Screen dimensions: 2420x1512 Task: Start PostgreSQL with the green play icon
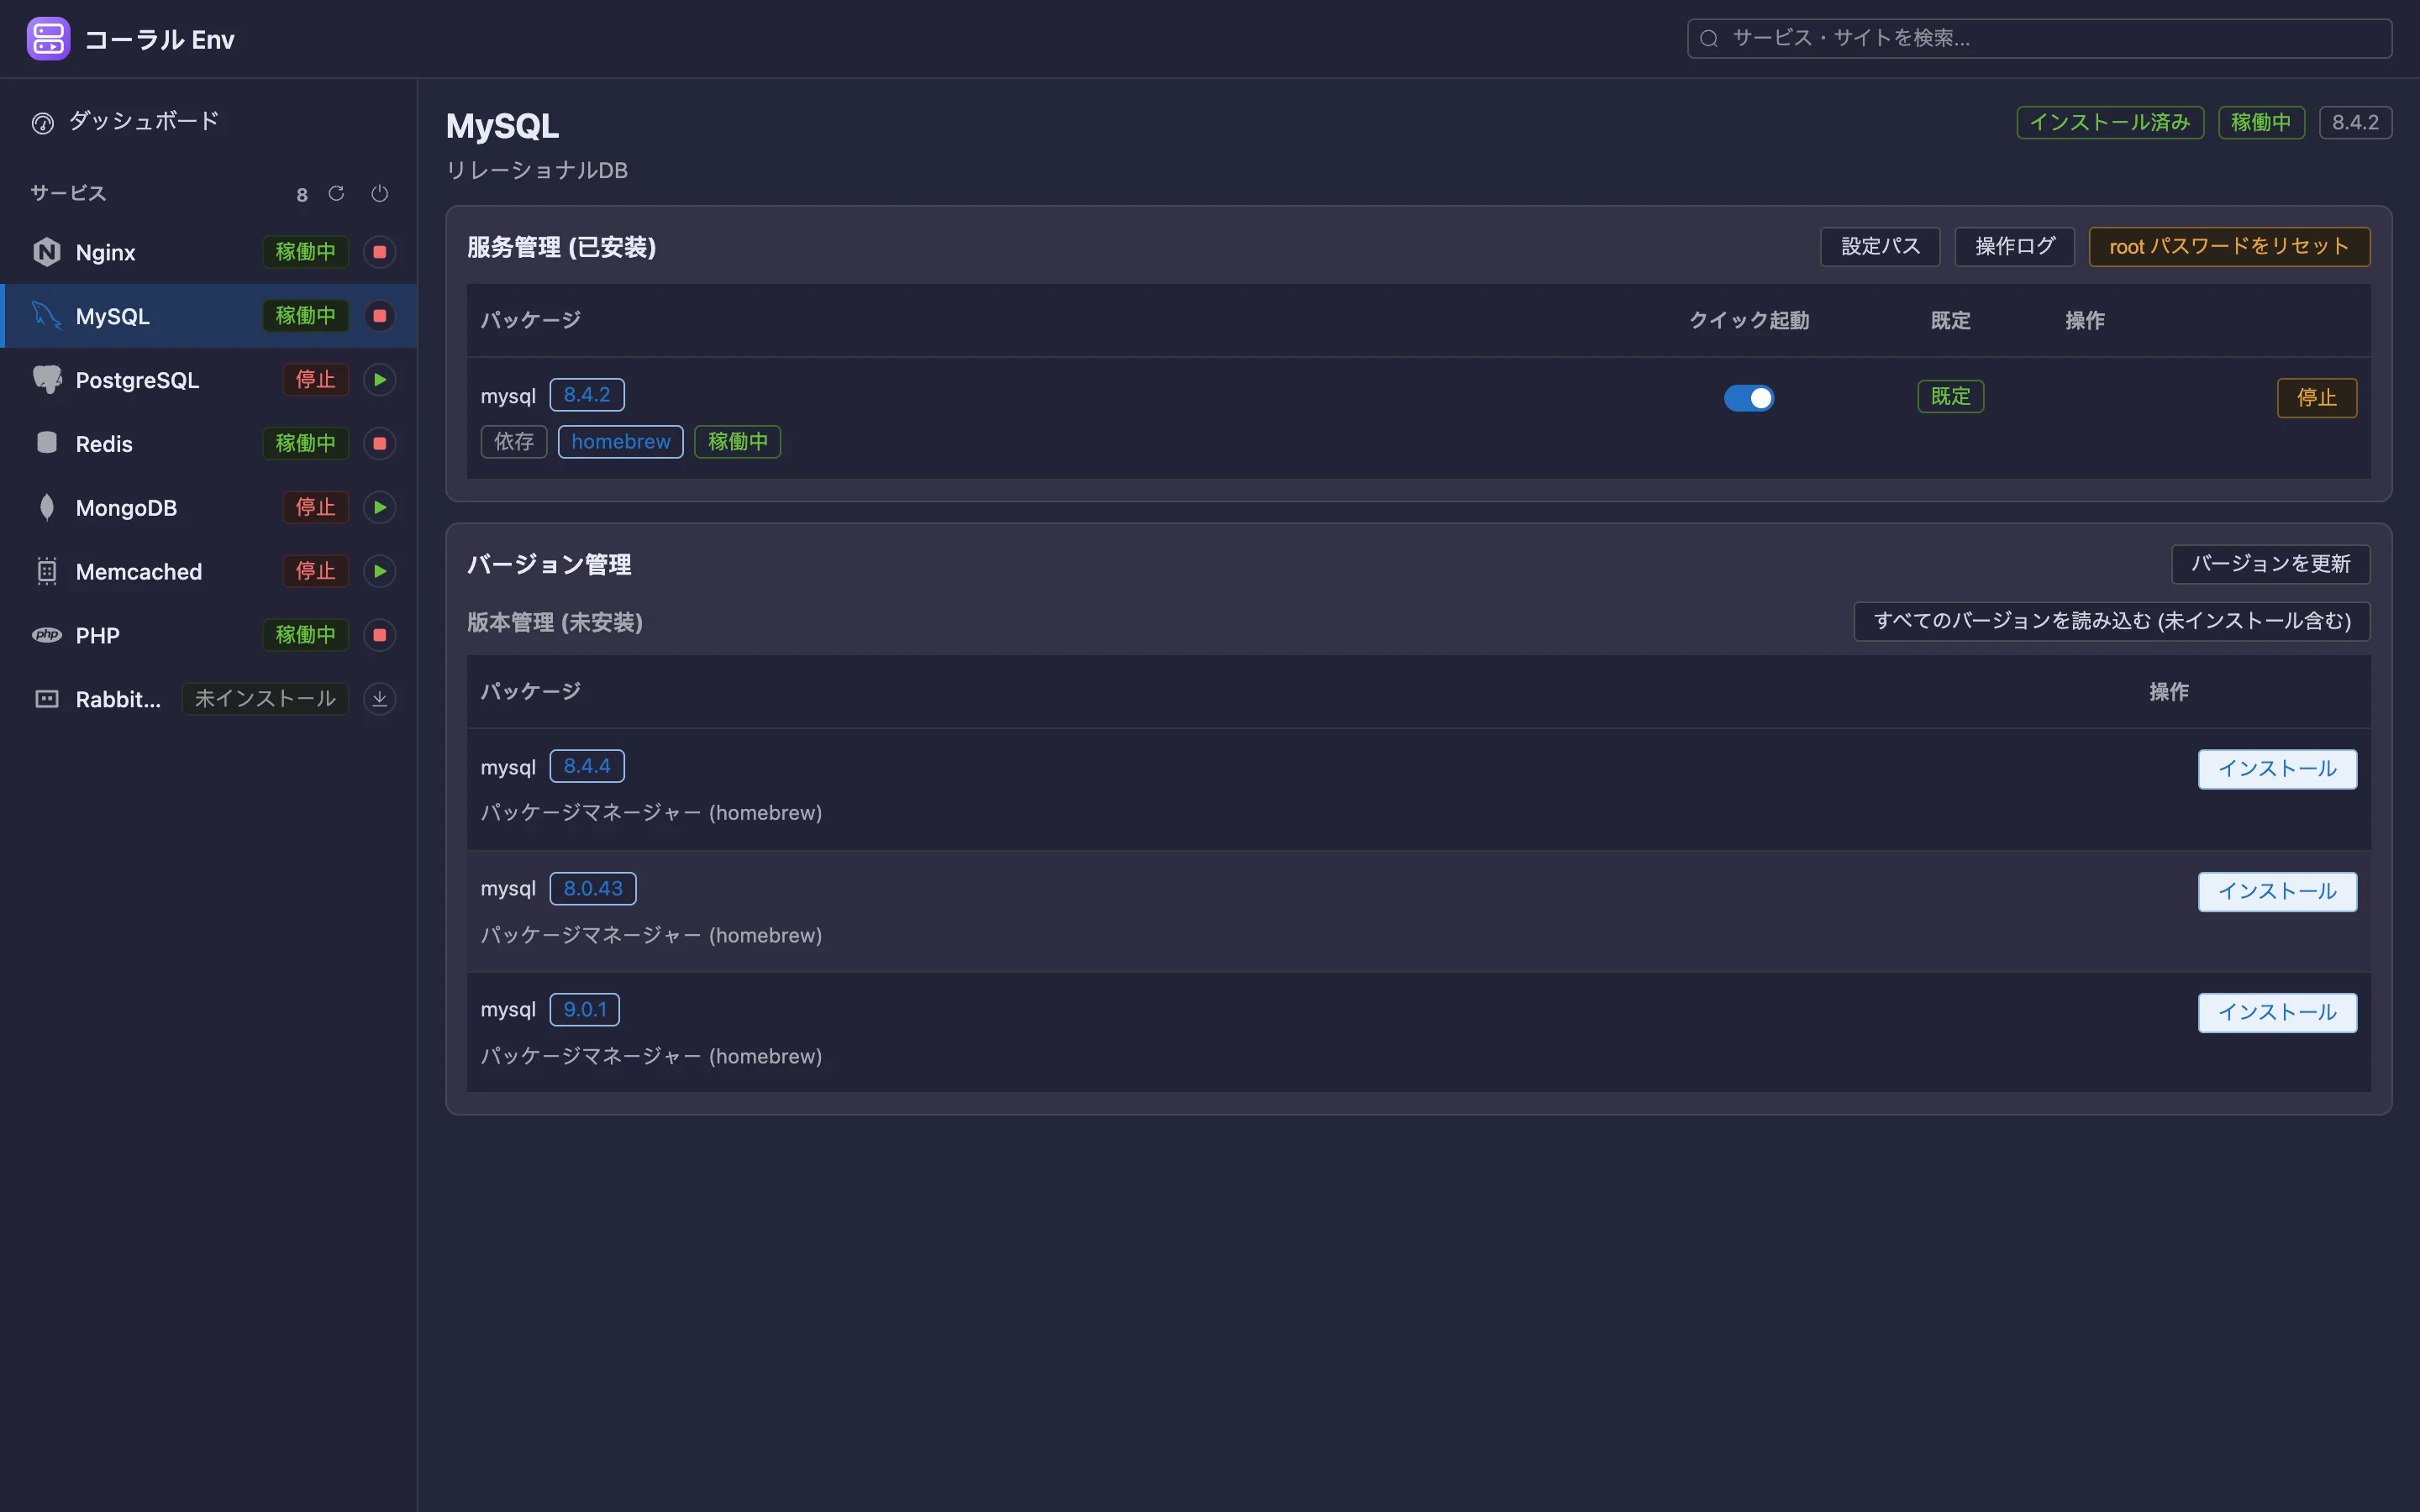(379, 380)
